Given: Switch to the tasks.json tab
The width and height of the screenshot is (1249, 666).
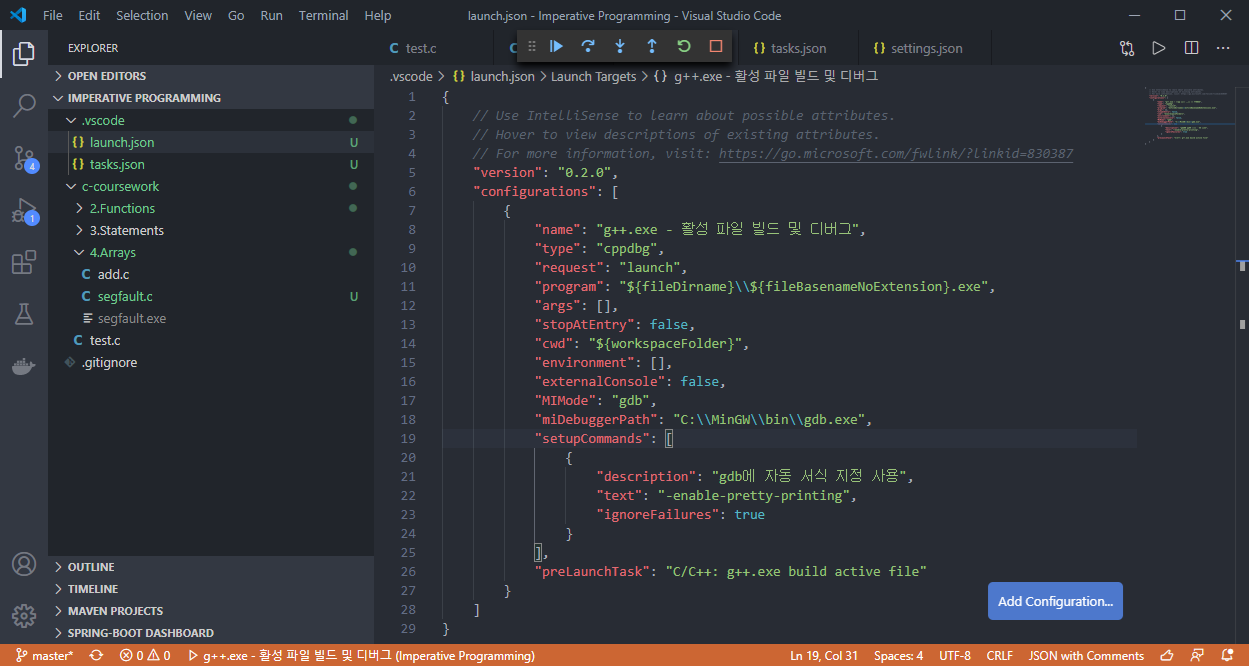Looking at the screenshot, I should coord(798,48).
